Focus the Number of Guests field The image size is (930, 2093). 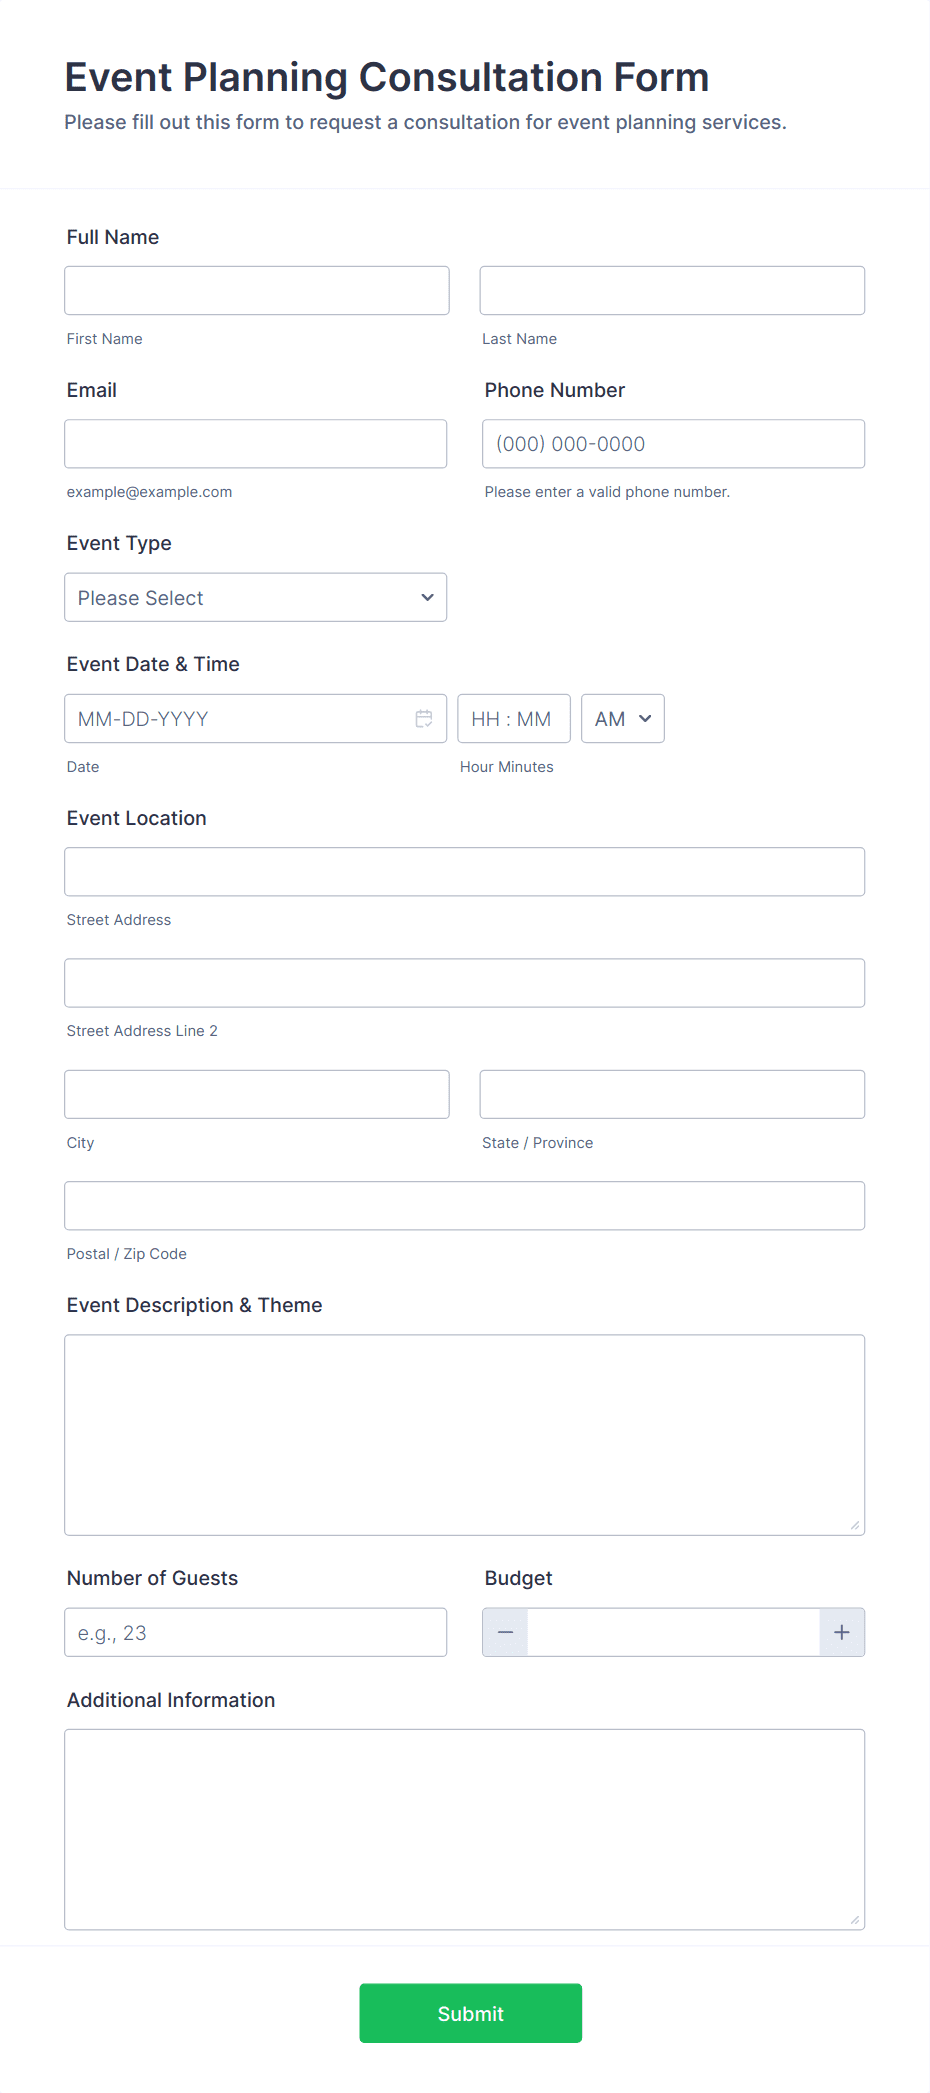pos(255,1631)
